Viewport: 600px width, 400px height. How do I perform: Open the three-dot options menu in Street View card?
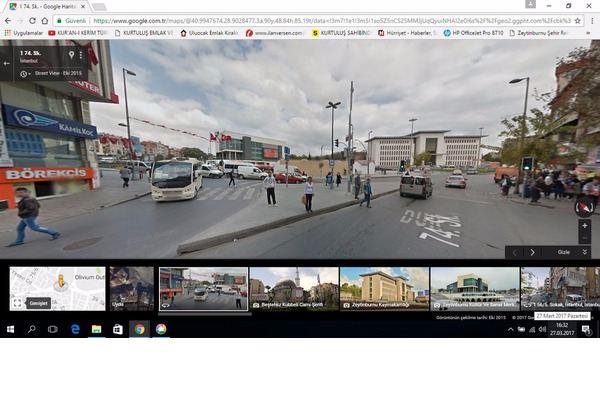(x=81, y=55)
